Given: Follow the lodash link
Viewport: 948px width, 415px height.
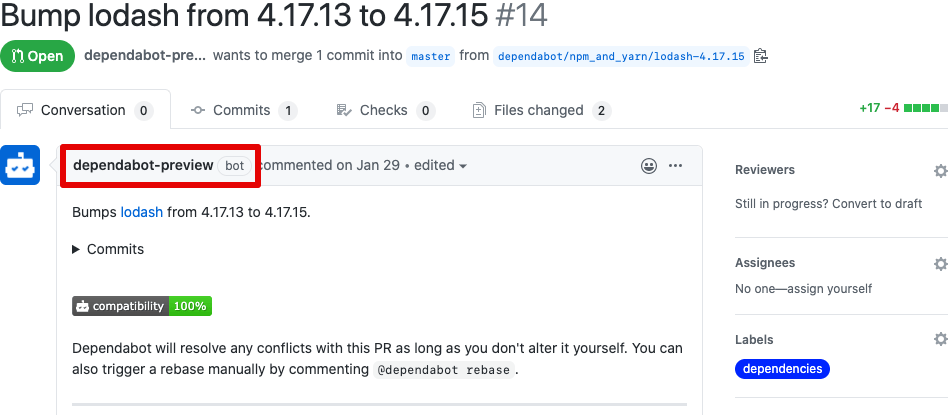Looking at the screenshot, I should 141,212.
